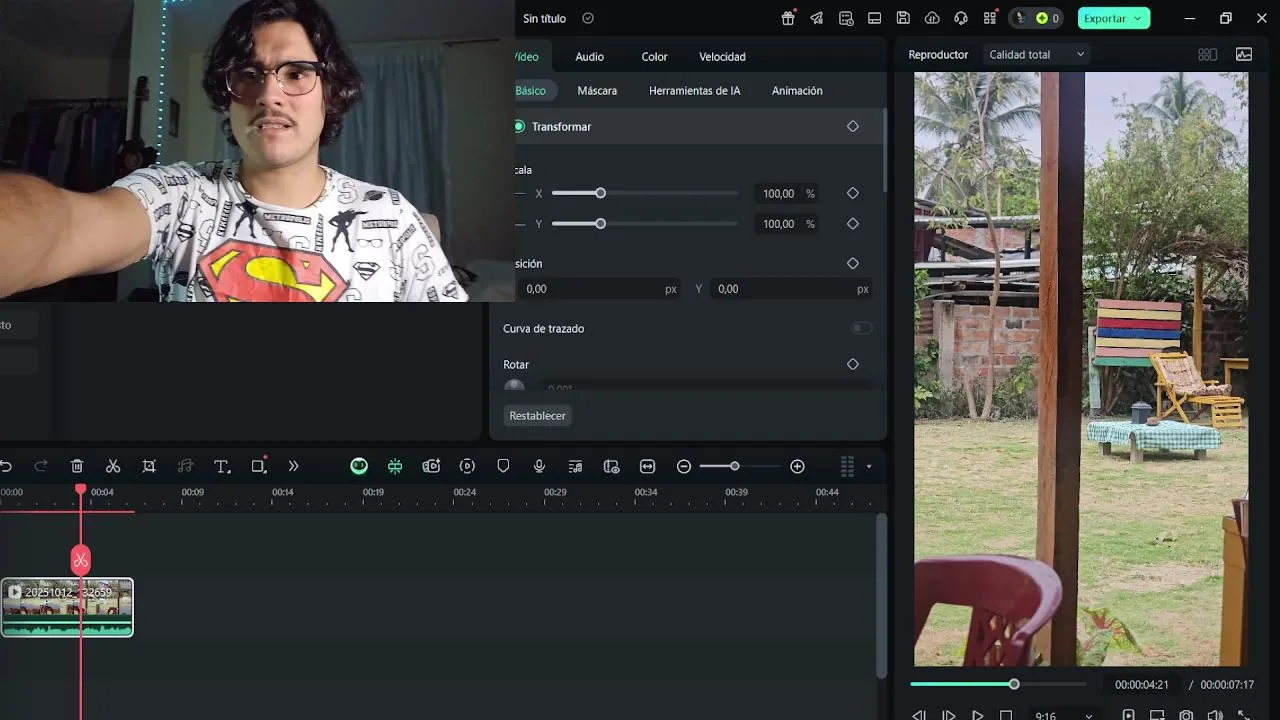The width and height of the screenshot is (1280, 720).
Task: Zoom in the timeline with plus icon
Action: click(x=797, y=467)
